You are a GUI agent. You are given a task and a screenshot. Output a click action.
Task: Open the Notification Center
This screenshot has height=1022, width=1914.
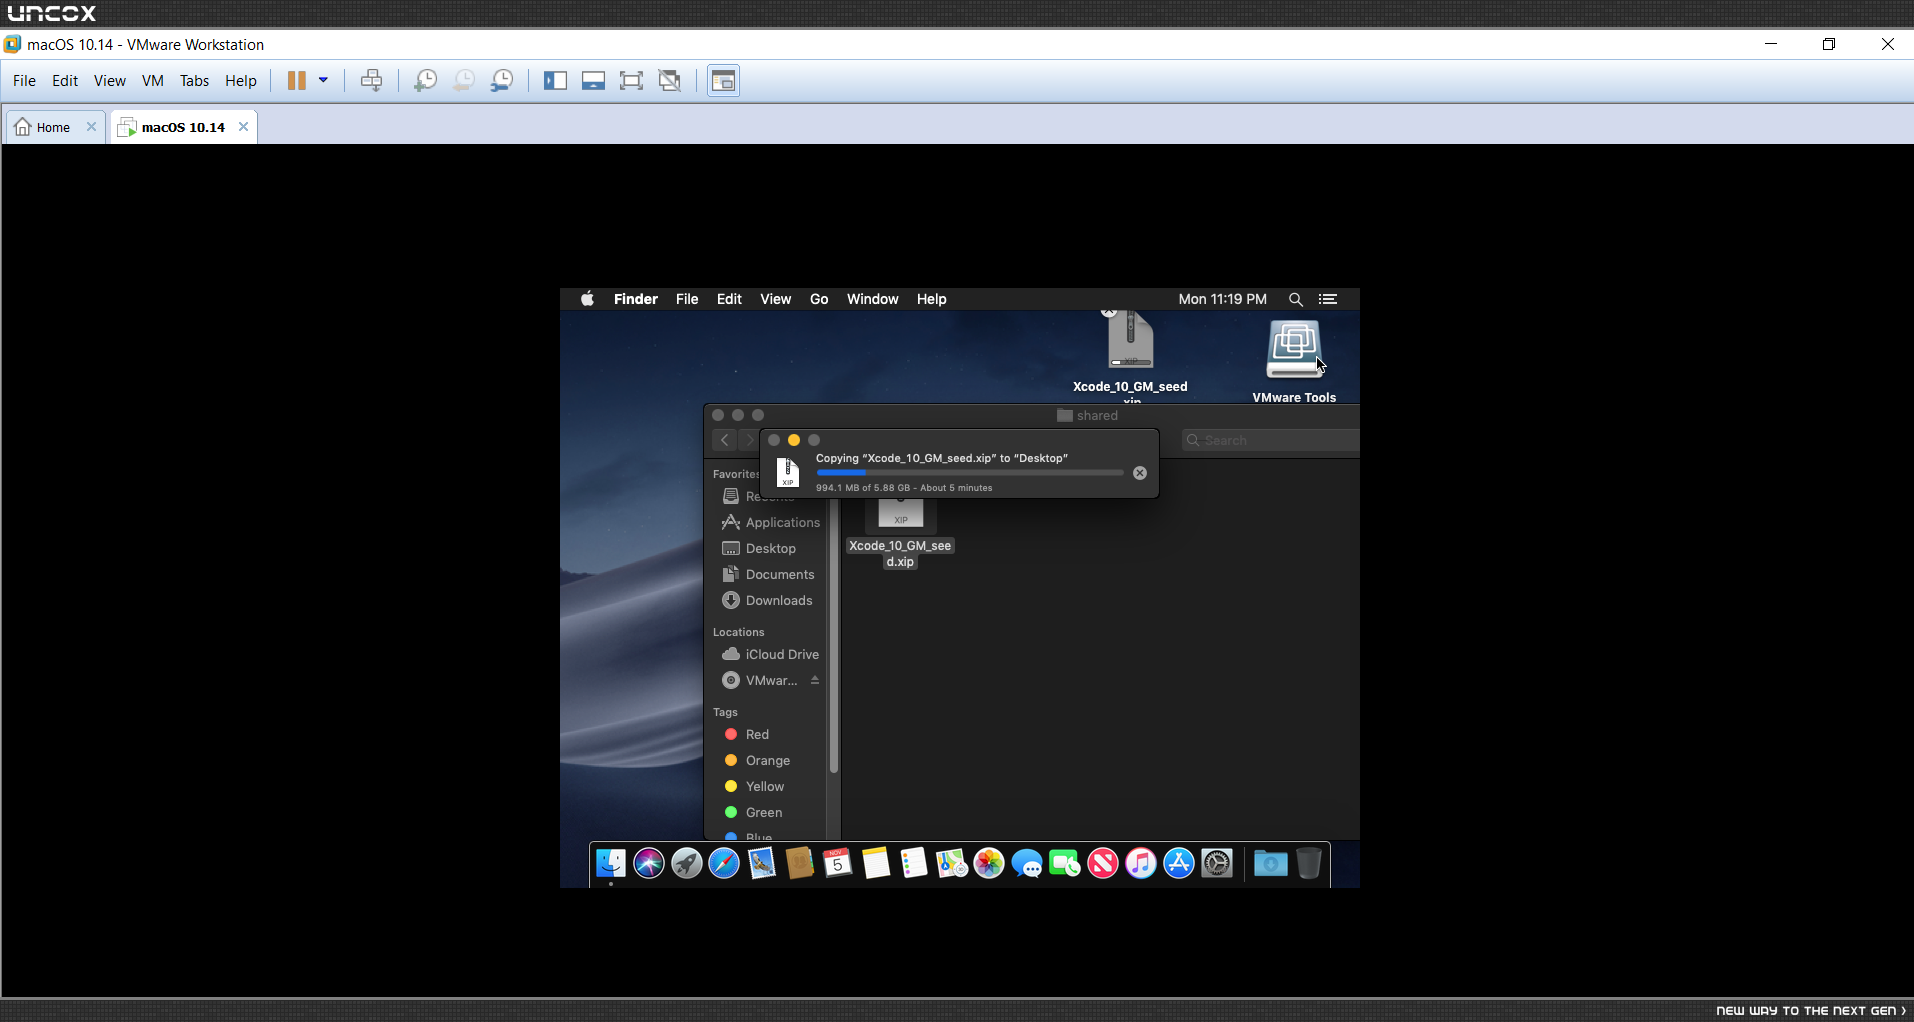(x=1328, y=299)
